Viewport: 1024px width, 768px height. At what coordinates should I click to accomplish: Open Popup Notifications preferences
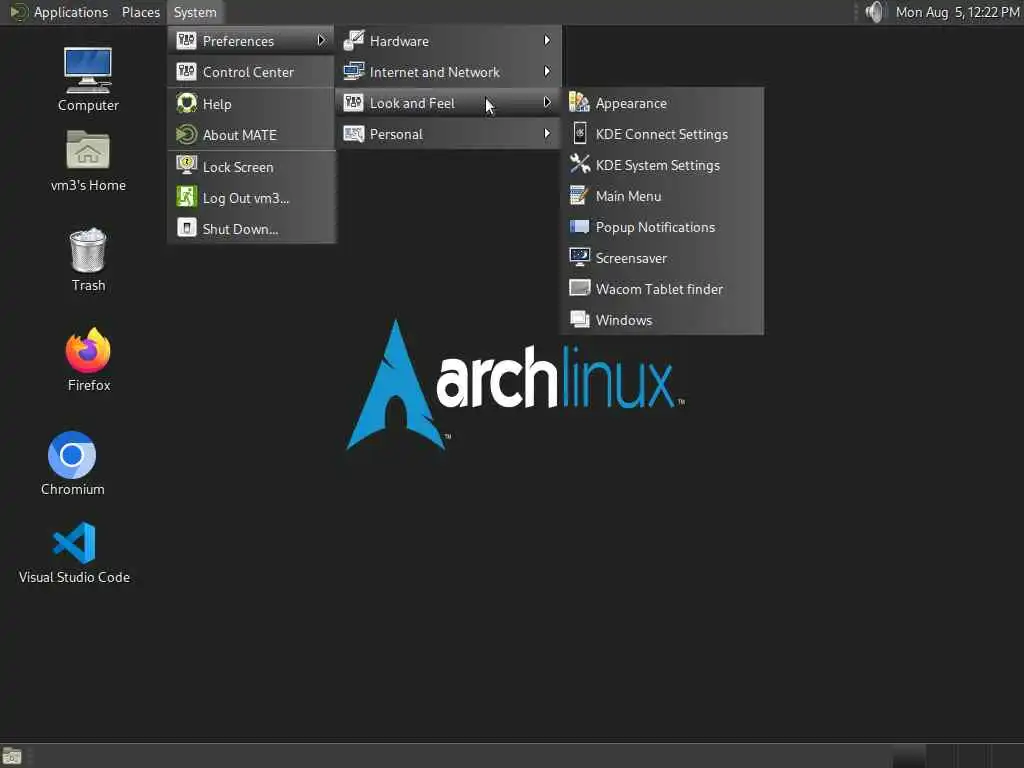coord(662,227)
